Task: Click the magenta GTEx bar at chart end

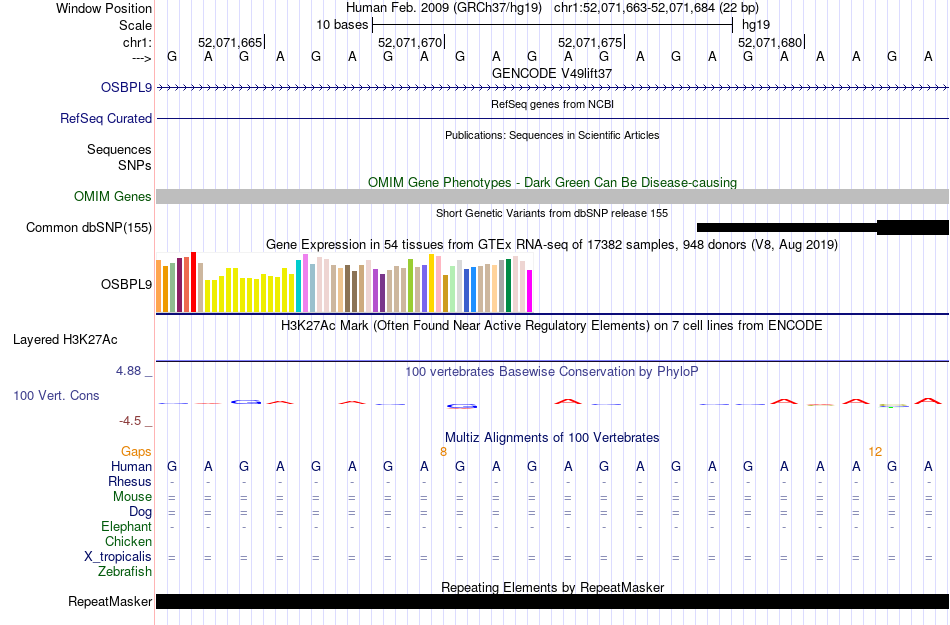Action: tap(530, 291)
